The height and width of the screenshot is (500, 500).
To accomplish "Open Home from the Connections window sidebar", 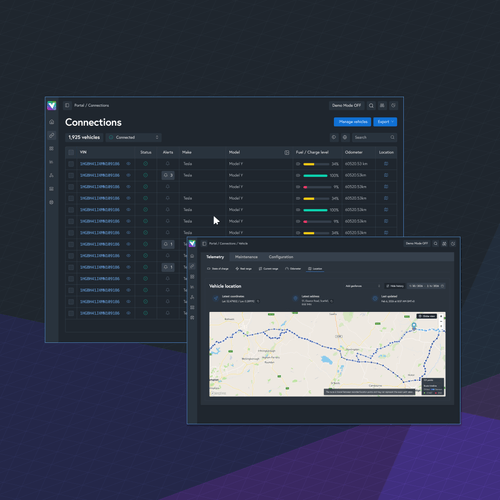I will click(52, 122).
